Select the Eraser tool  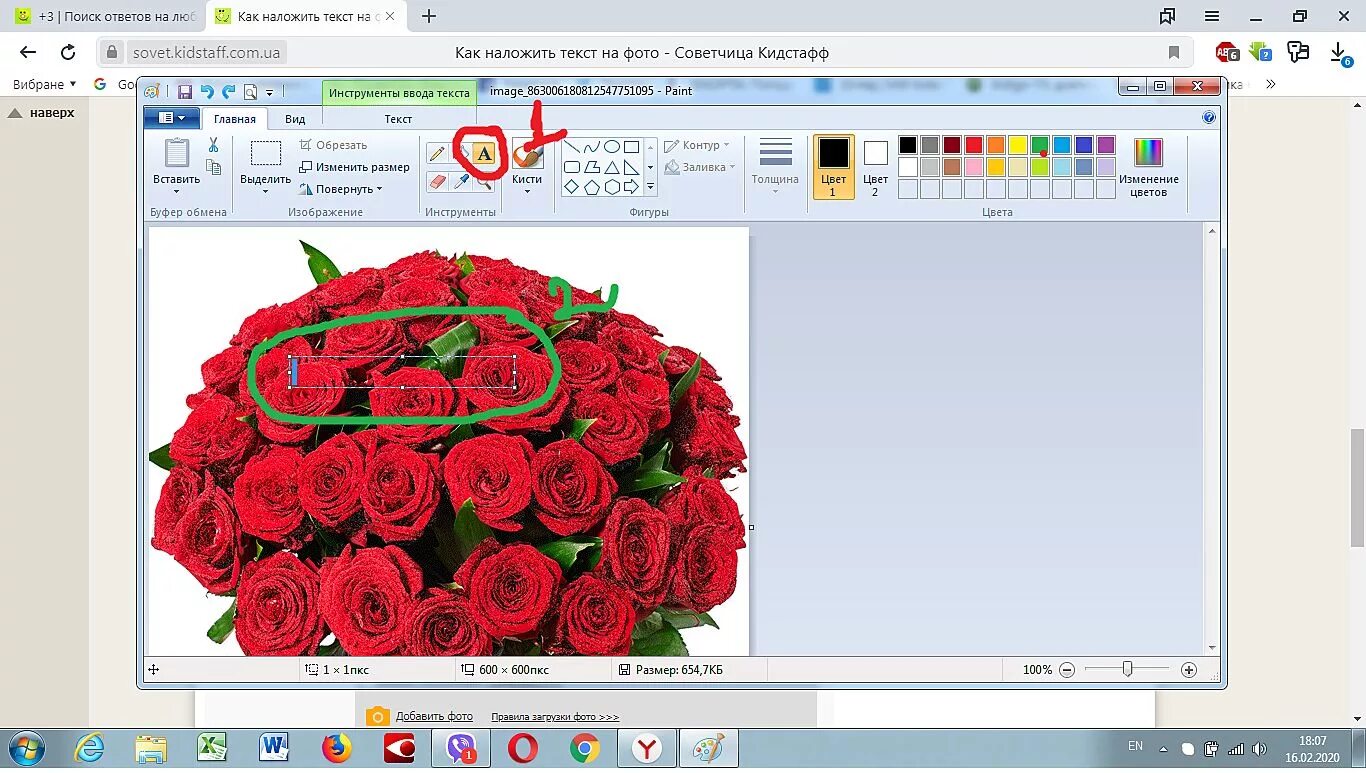[x=437, y=182]
